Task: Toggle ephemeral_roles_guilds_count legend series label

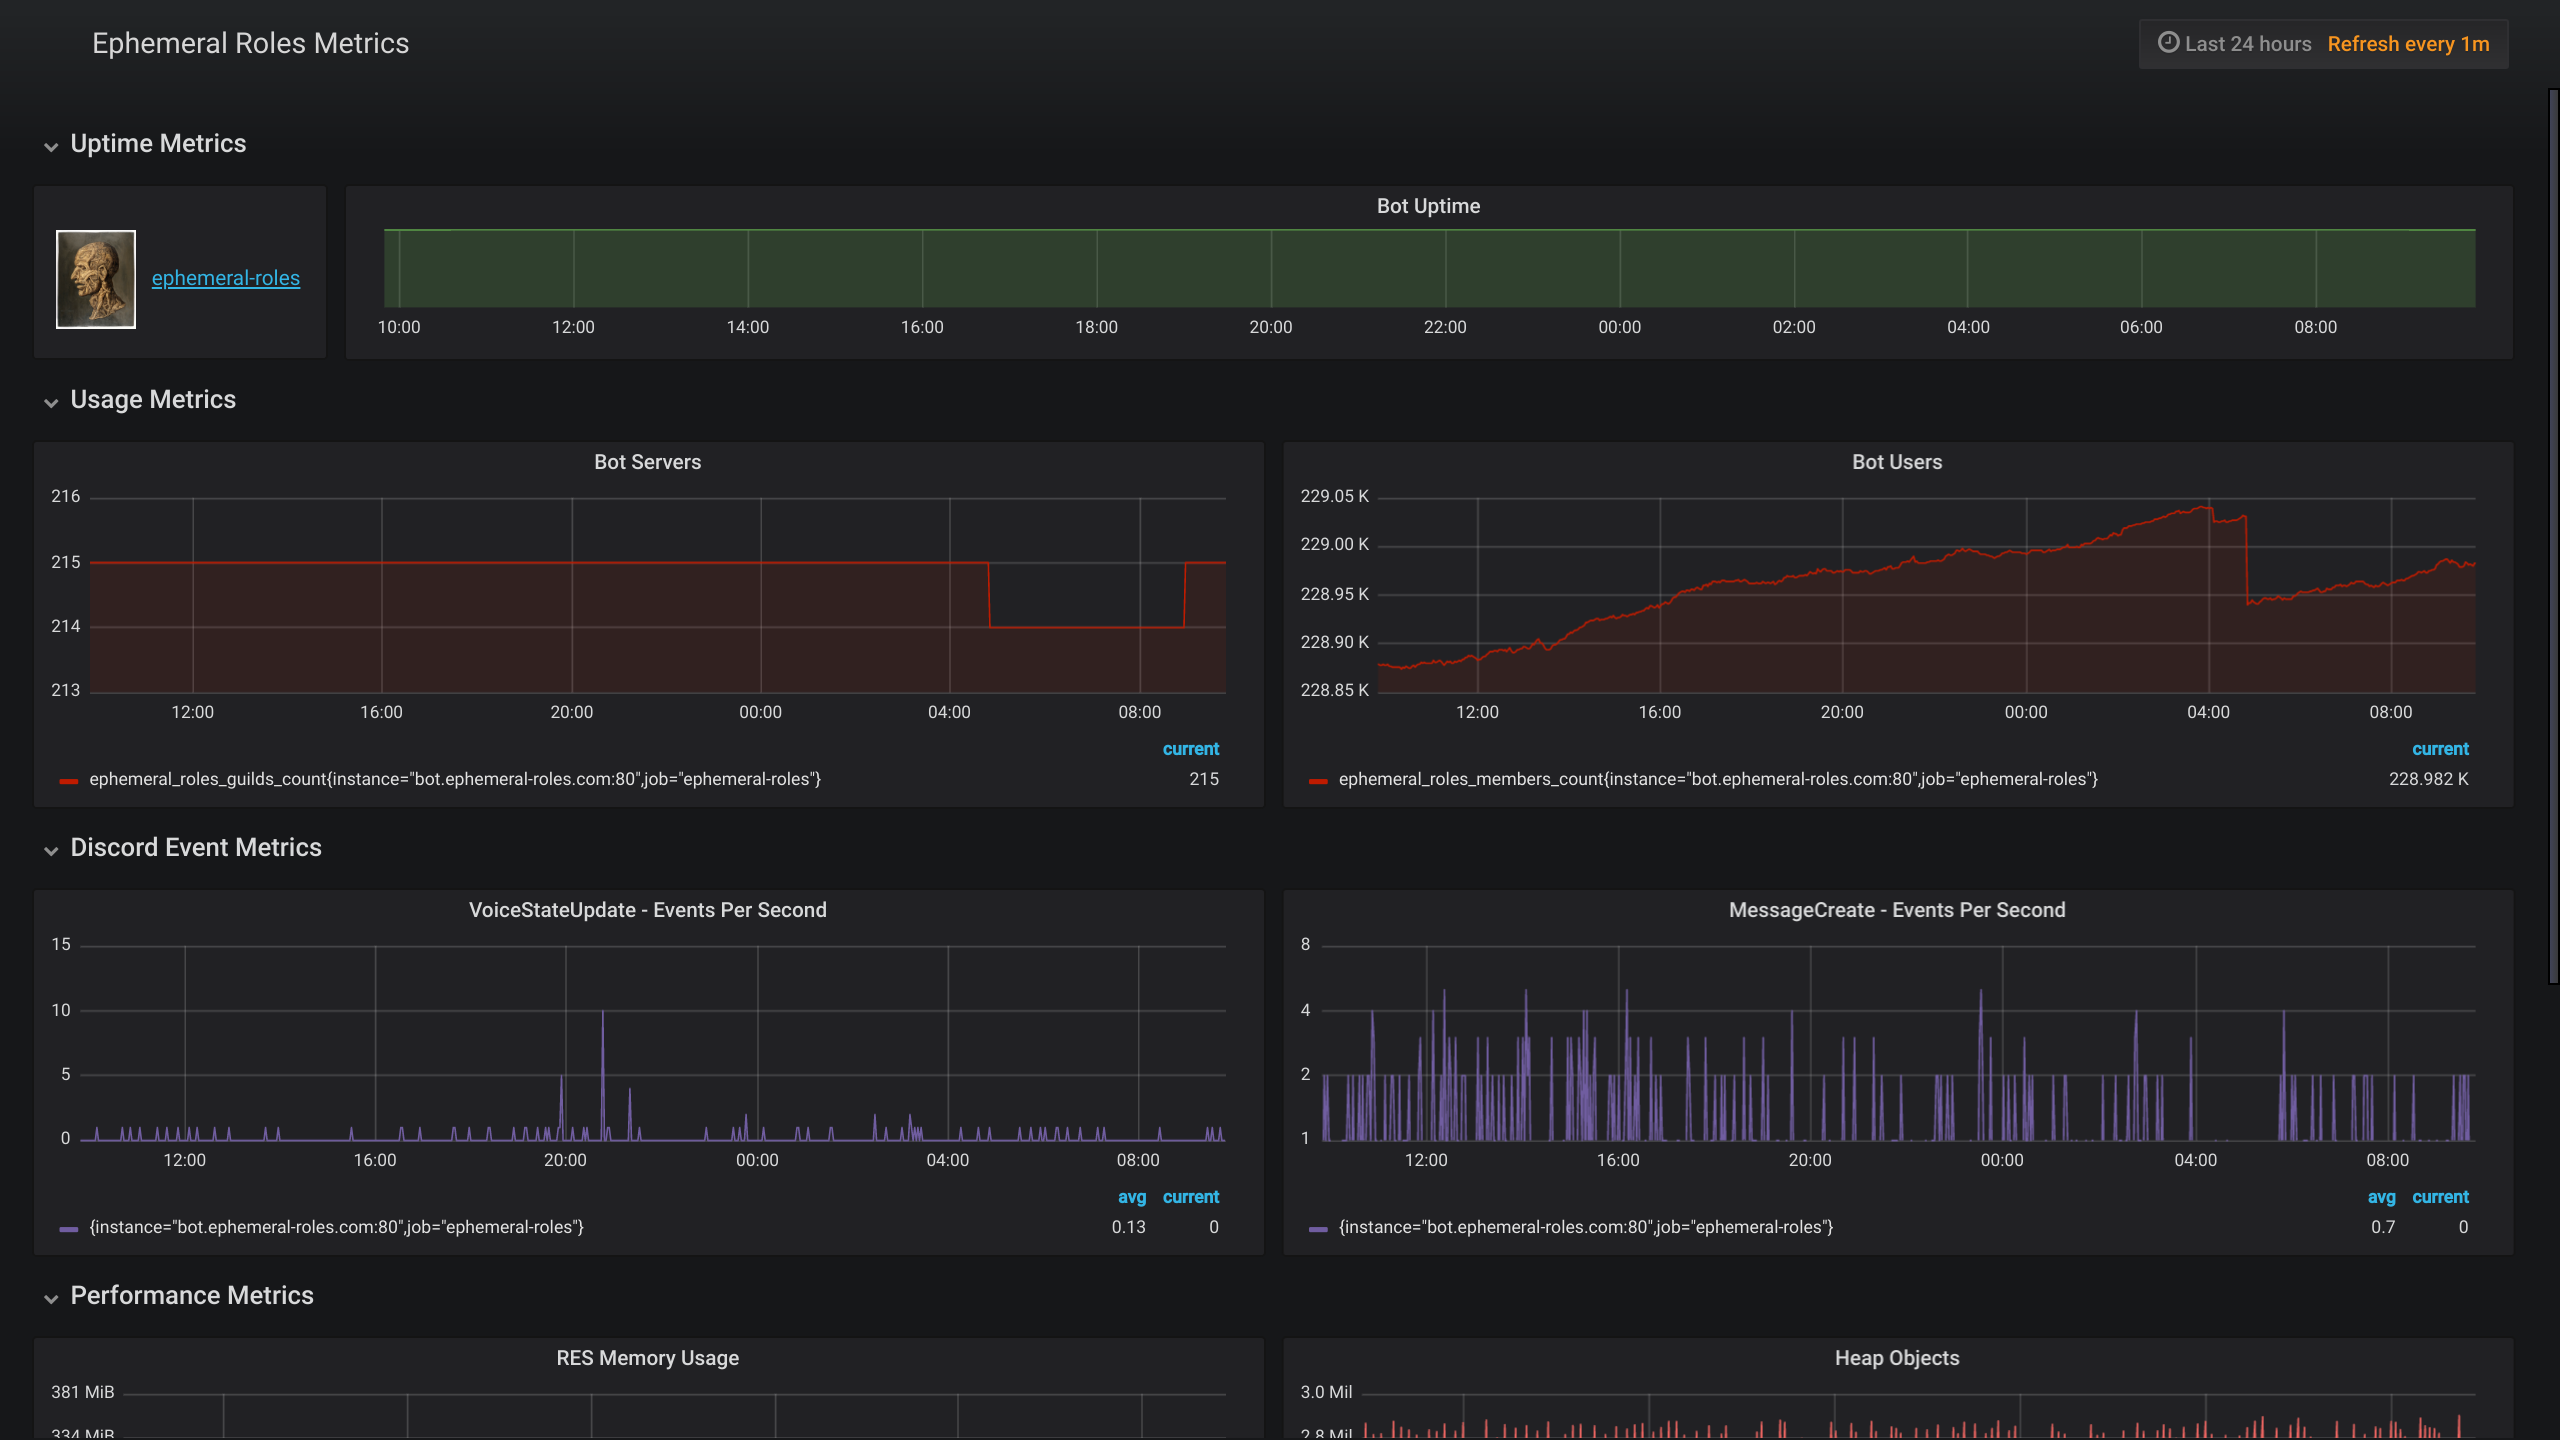Action: (x=455, y=779)
